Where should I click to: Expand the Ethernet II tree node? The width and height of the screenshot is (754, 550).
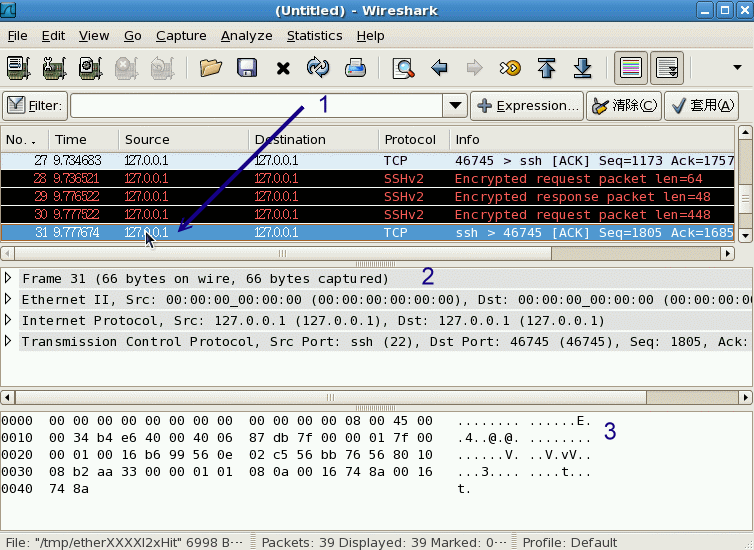click(8, 299)
